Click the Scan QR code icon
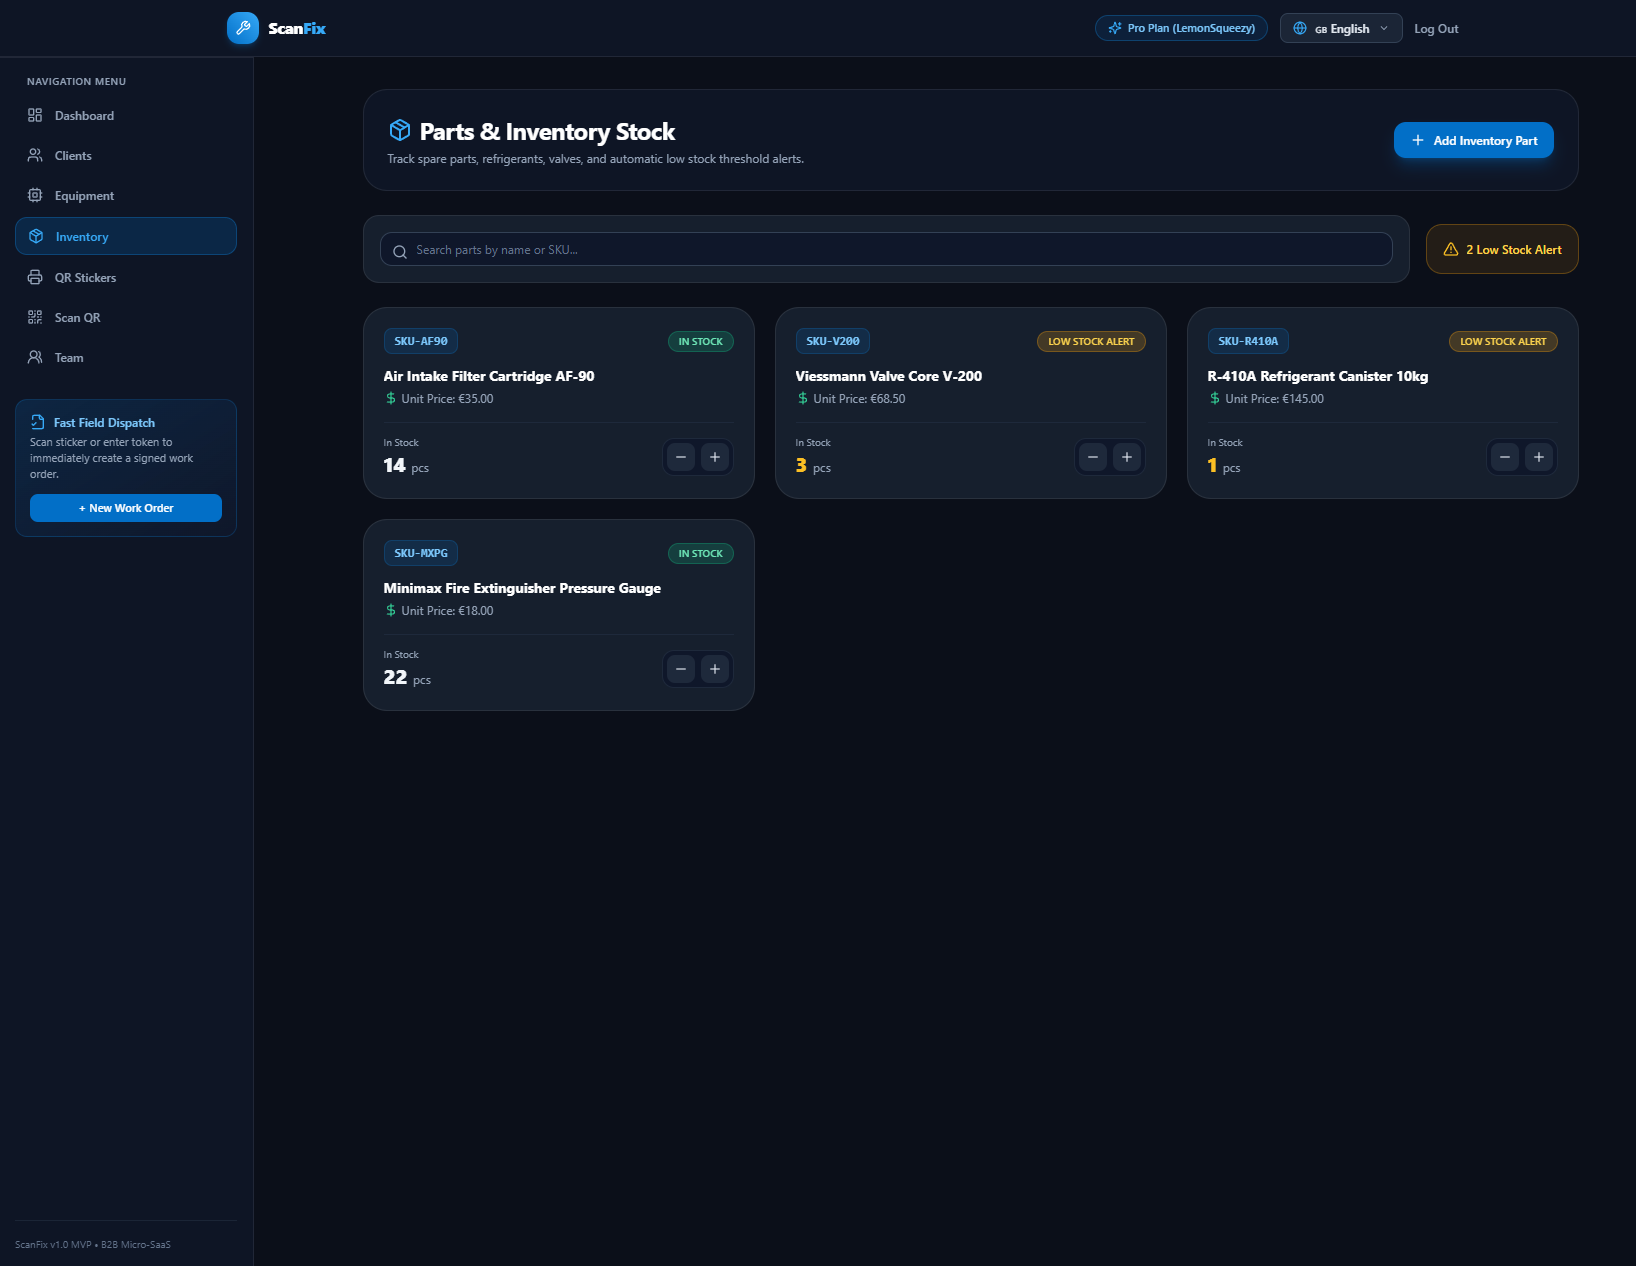Image resolution: width=1636 pixels, height=1266 pixels. coord(35,317)
